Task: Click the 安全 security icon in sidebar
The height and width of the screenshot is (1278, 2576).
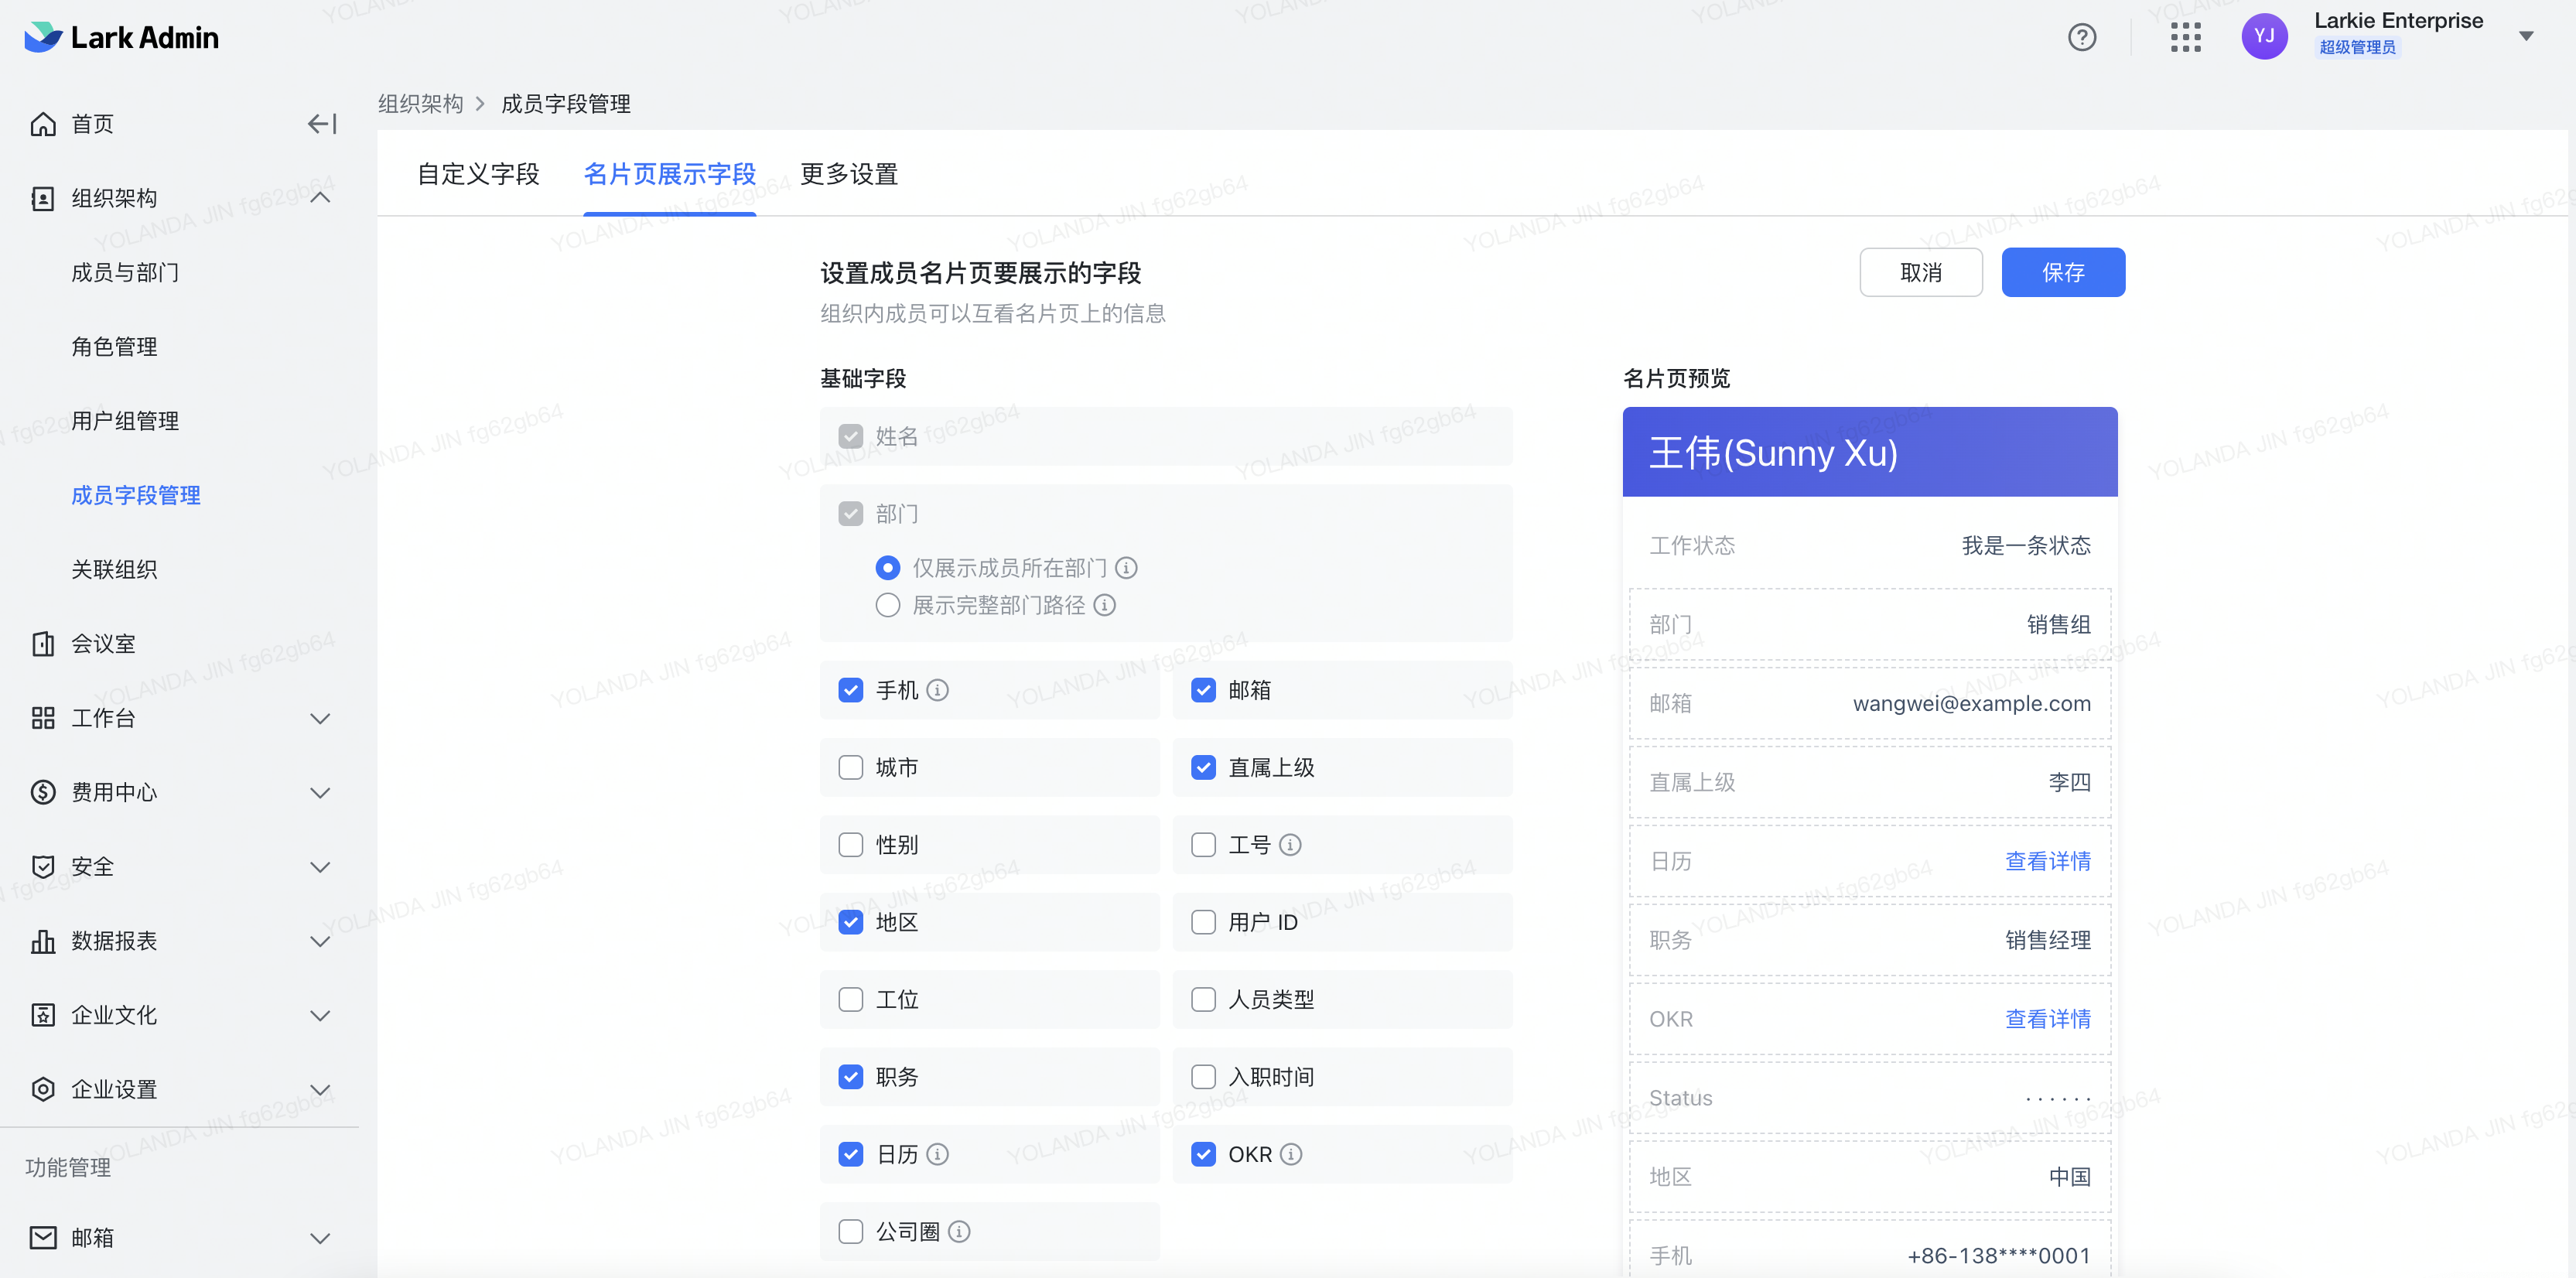Action: [43, 866]
